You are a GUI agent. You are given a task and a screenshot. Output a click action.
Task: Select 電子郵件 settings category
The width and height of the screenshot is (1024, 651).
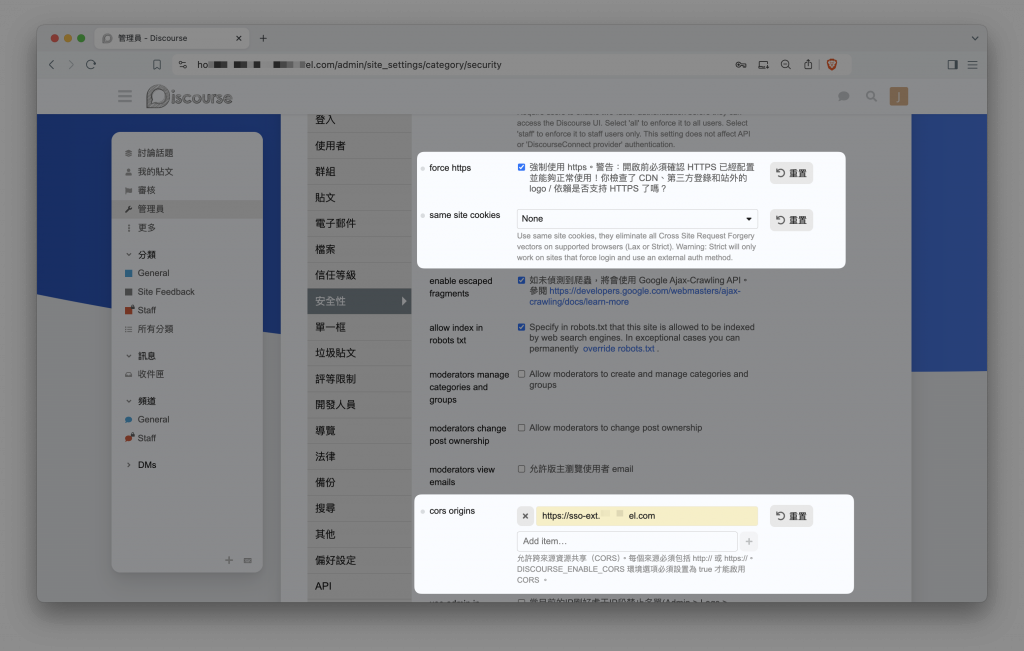[359, 223]
